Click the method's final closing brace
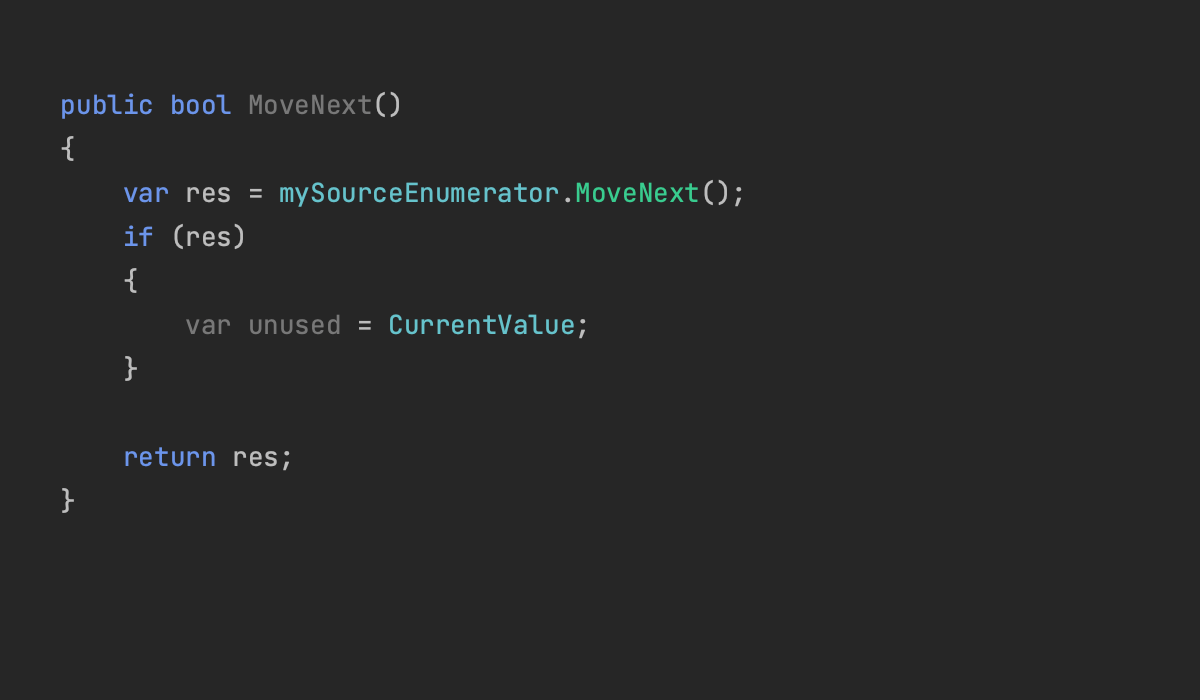 [x=68, y=500]
